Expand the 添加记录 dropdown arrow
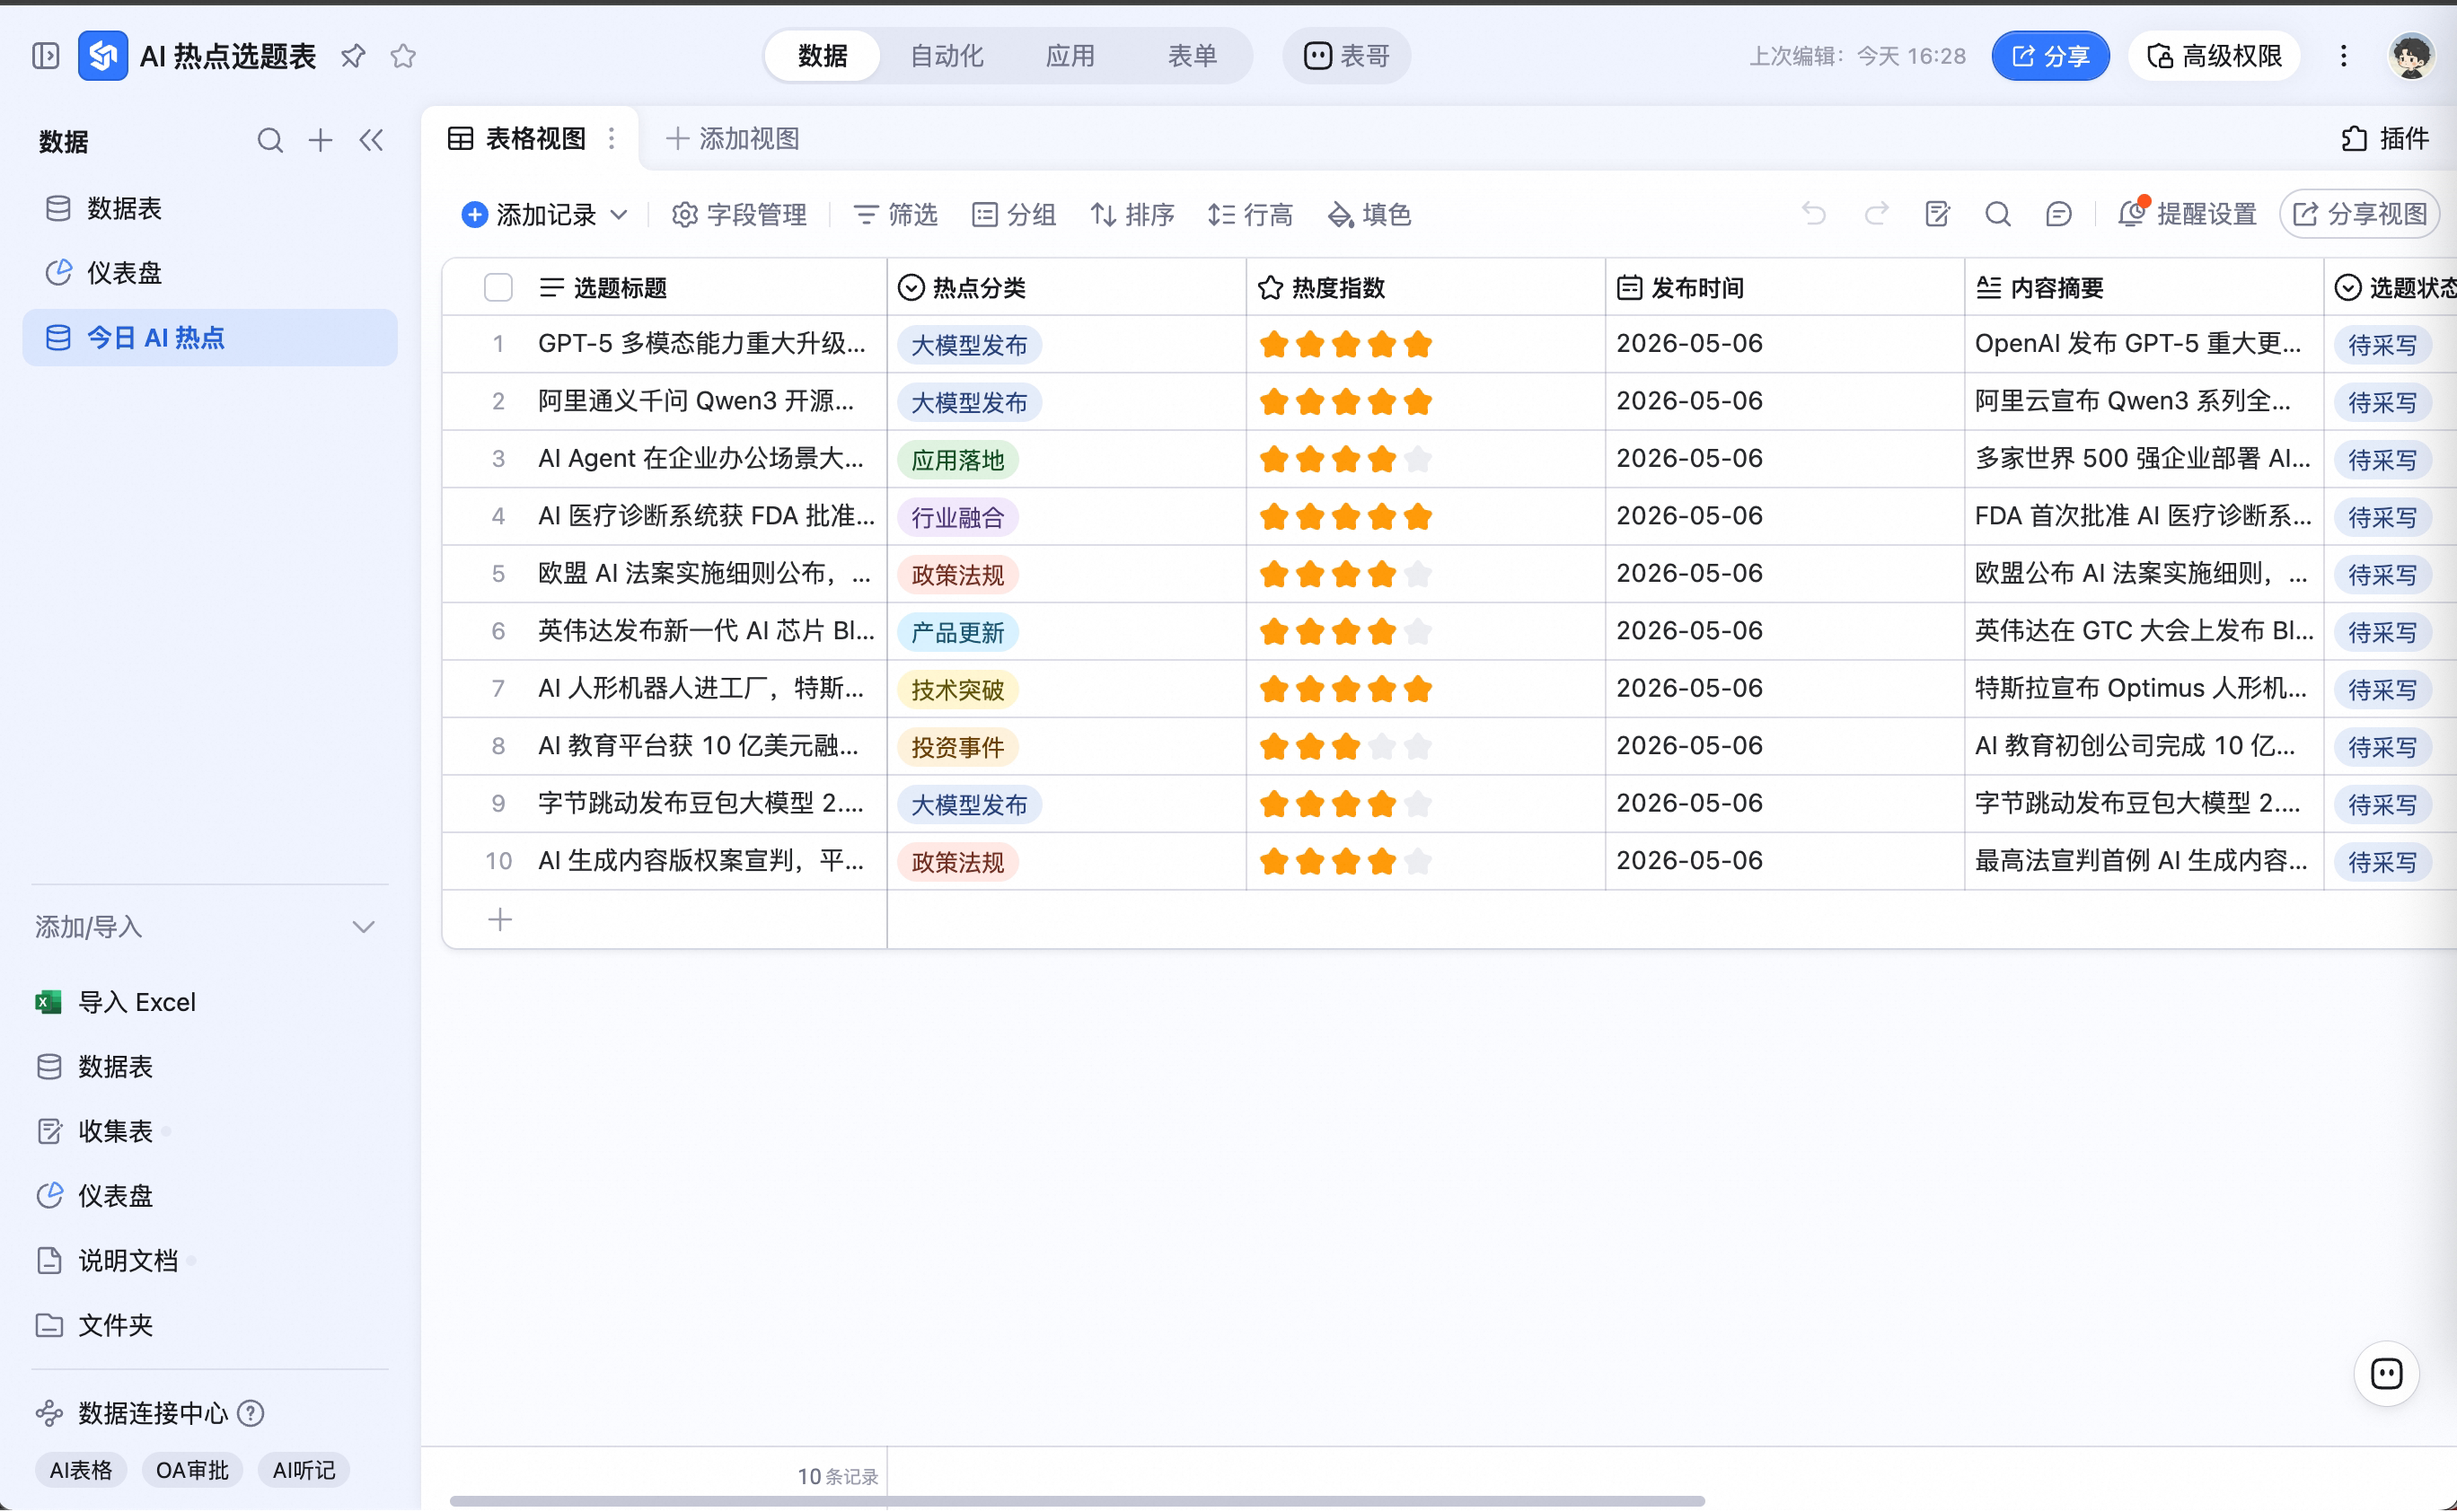Screen dimensions: 2457x1512 coord(619,215)
